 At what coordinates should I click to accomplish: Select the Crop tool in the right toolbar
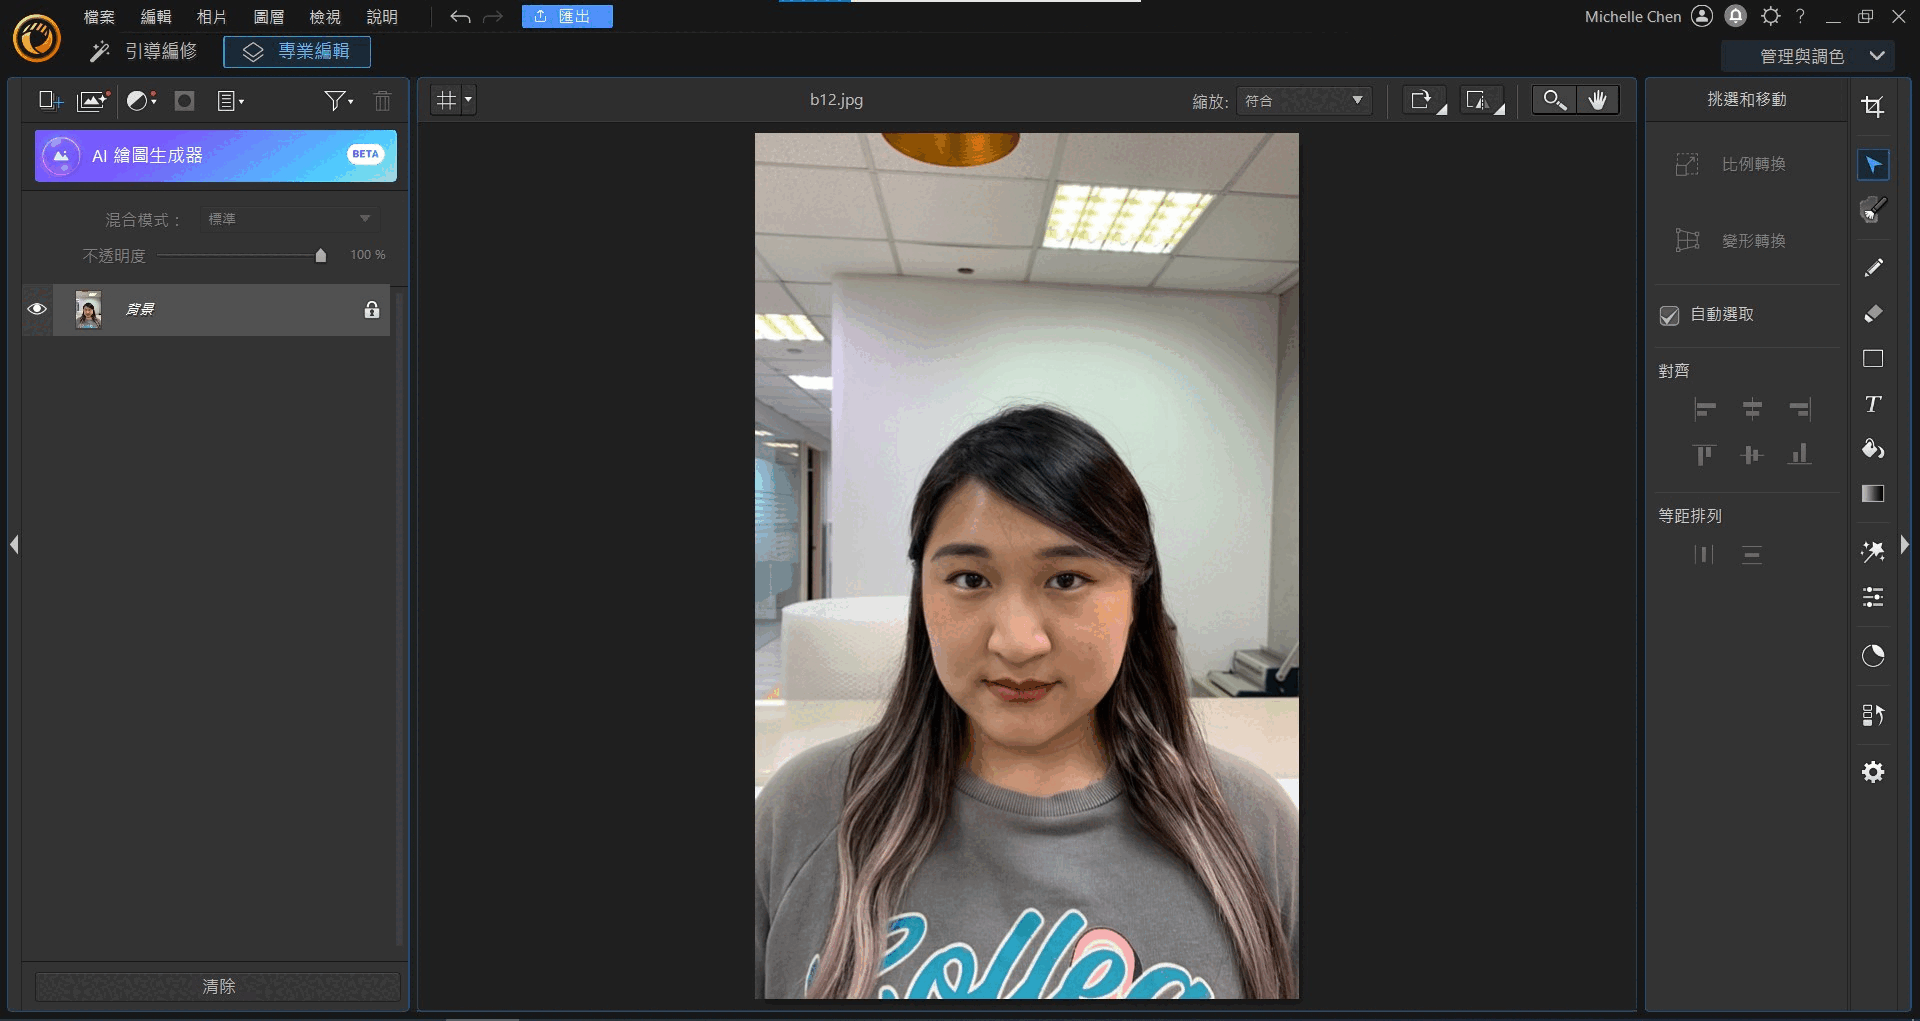(1873, 106)
